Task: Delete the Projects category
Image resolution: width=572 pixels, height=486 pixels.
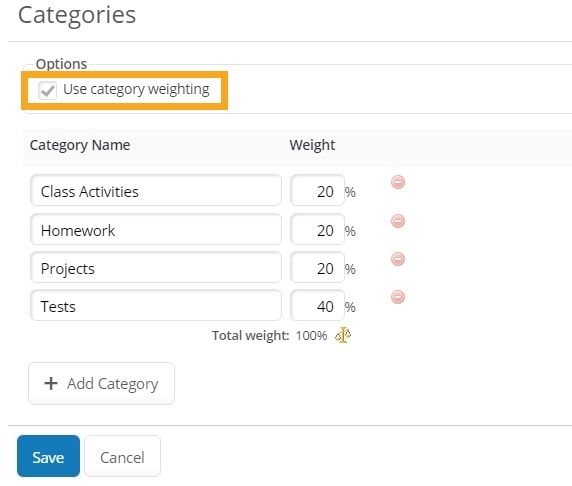Action: click(x=398, y=259)
